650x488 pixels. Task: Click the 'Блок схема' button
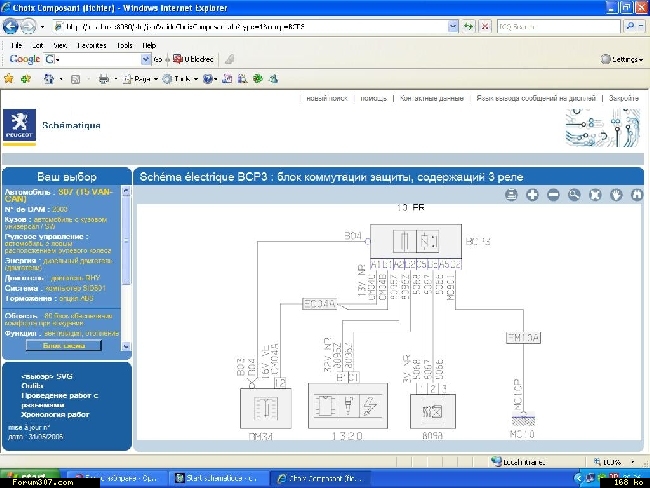(x=64, y=345)
